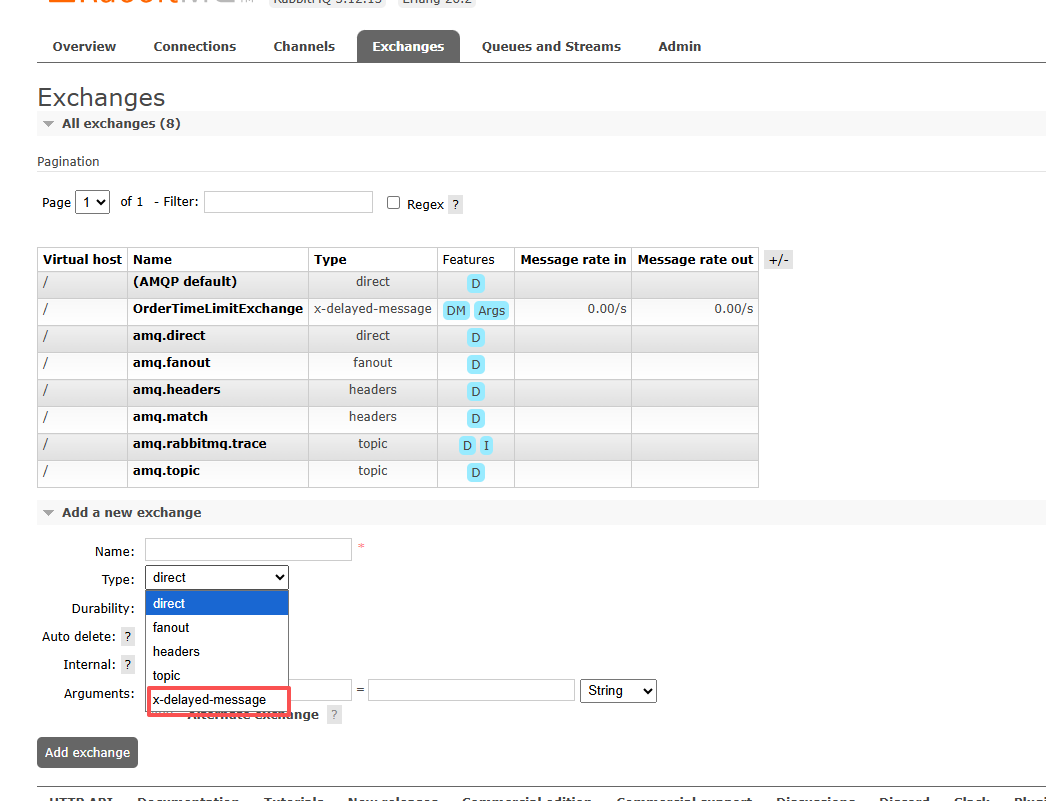Viewport: 1046px width, 801px height.
Task: Open Queues and Streams tab
Action: 551,47
